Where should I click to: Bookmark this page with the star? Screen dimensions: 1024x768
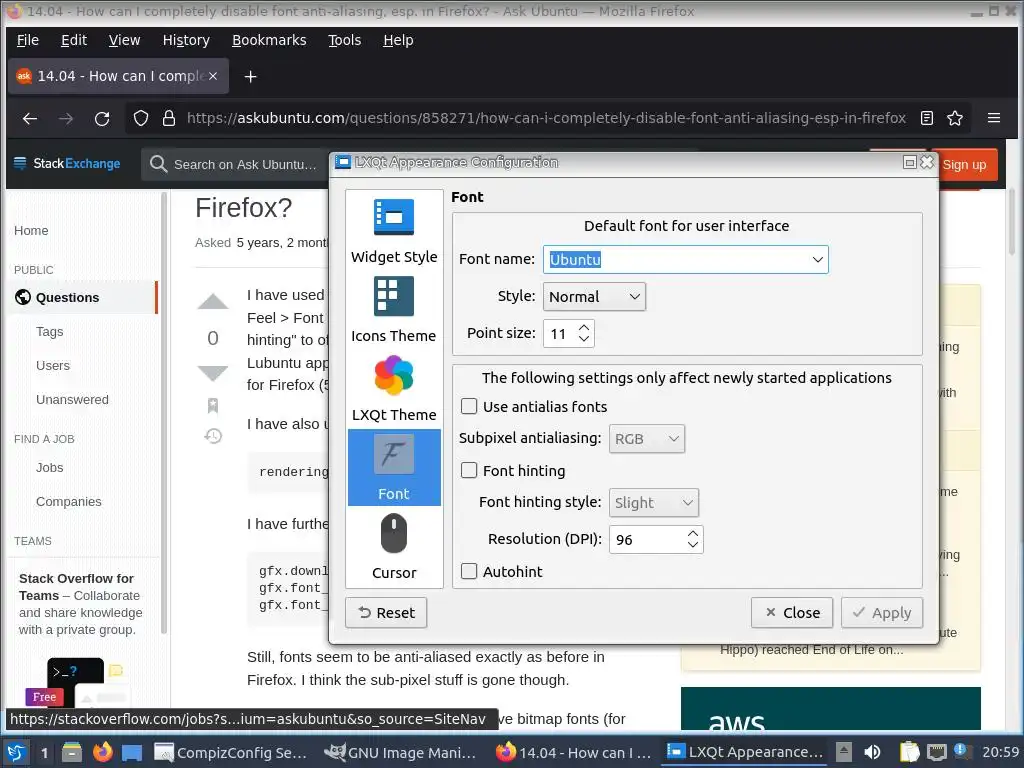click(x=955, y=118)
